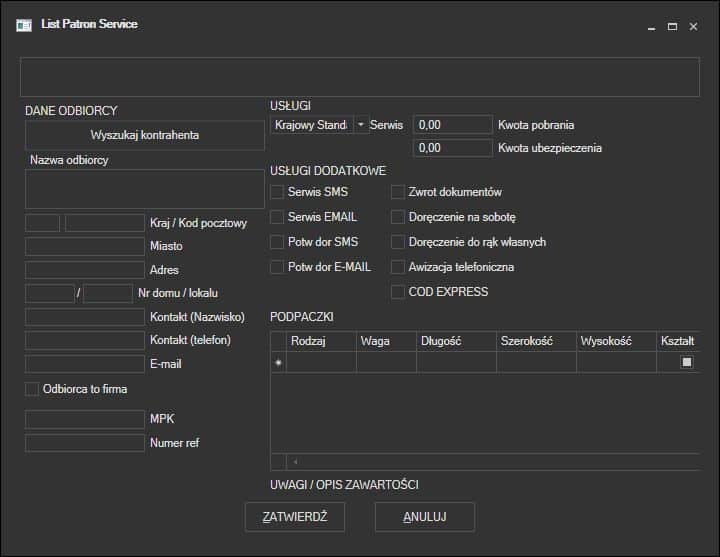The height and width of the screenshot is (557, 720).
Task: Close the List Patron Service window
Action: (693, 27)
